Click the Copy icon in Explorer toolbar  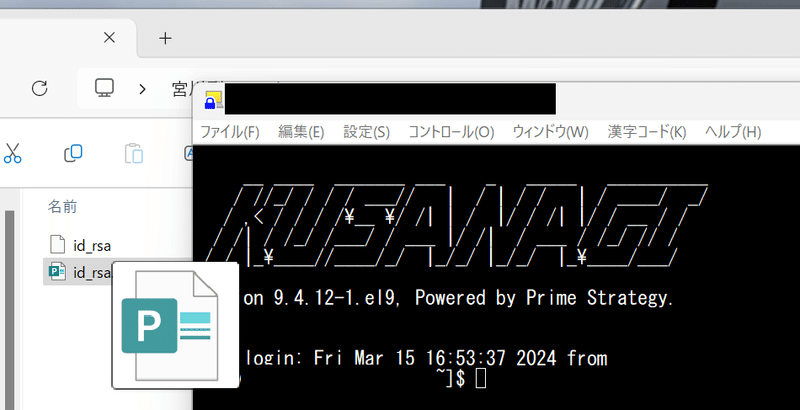[73, 153]
